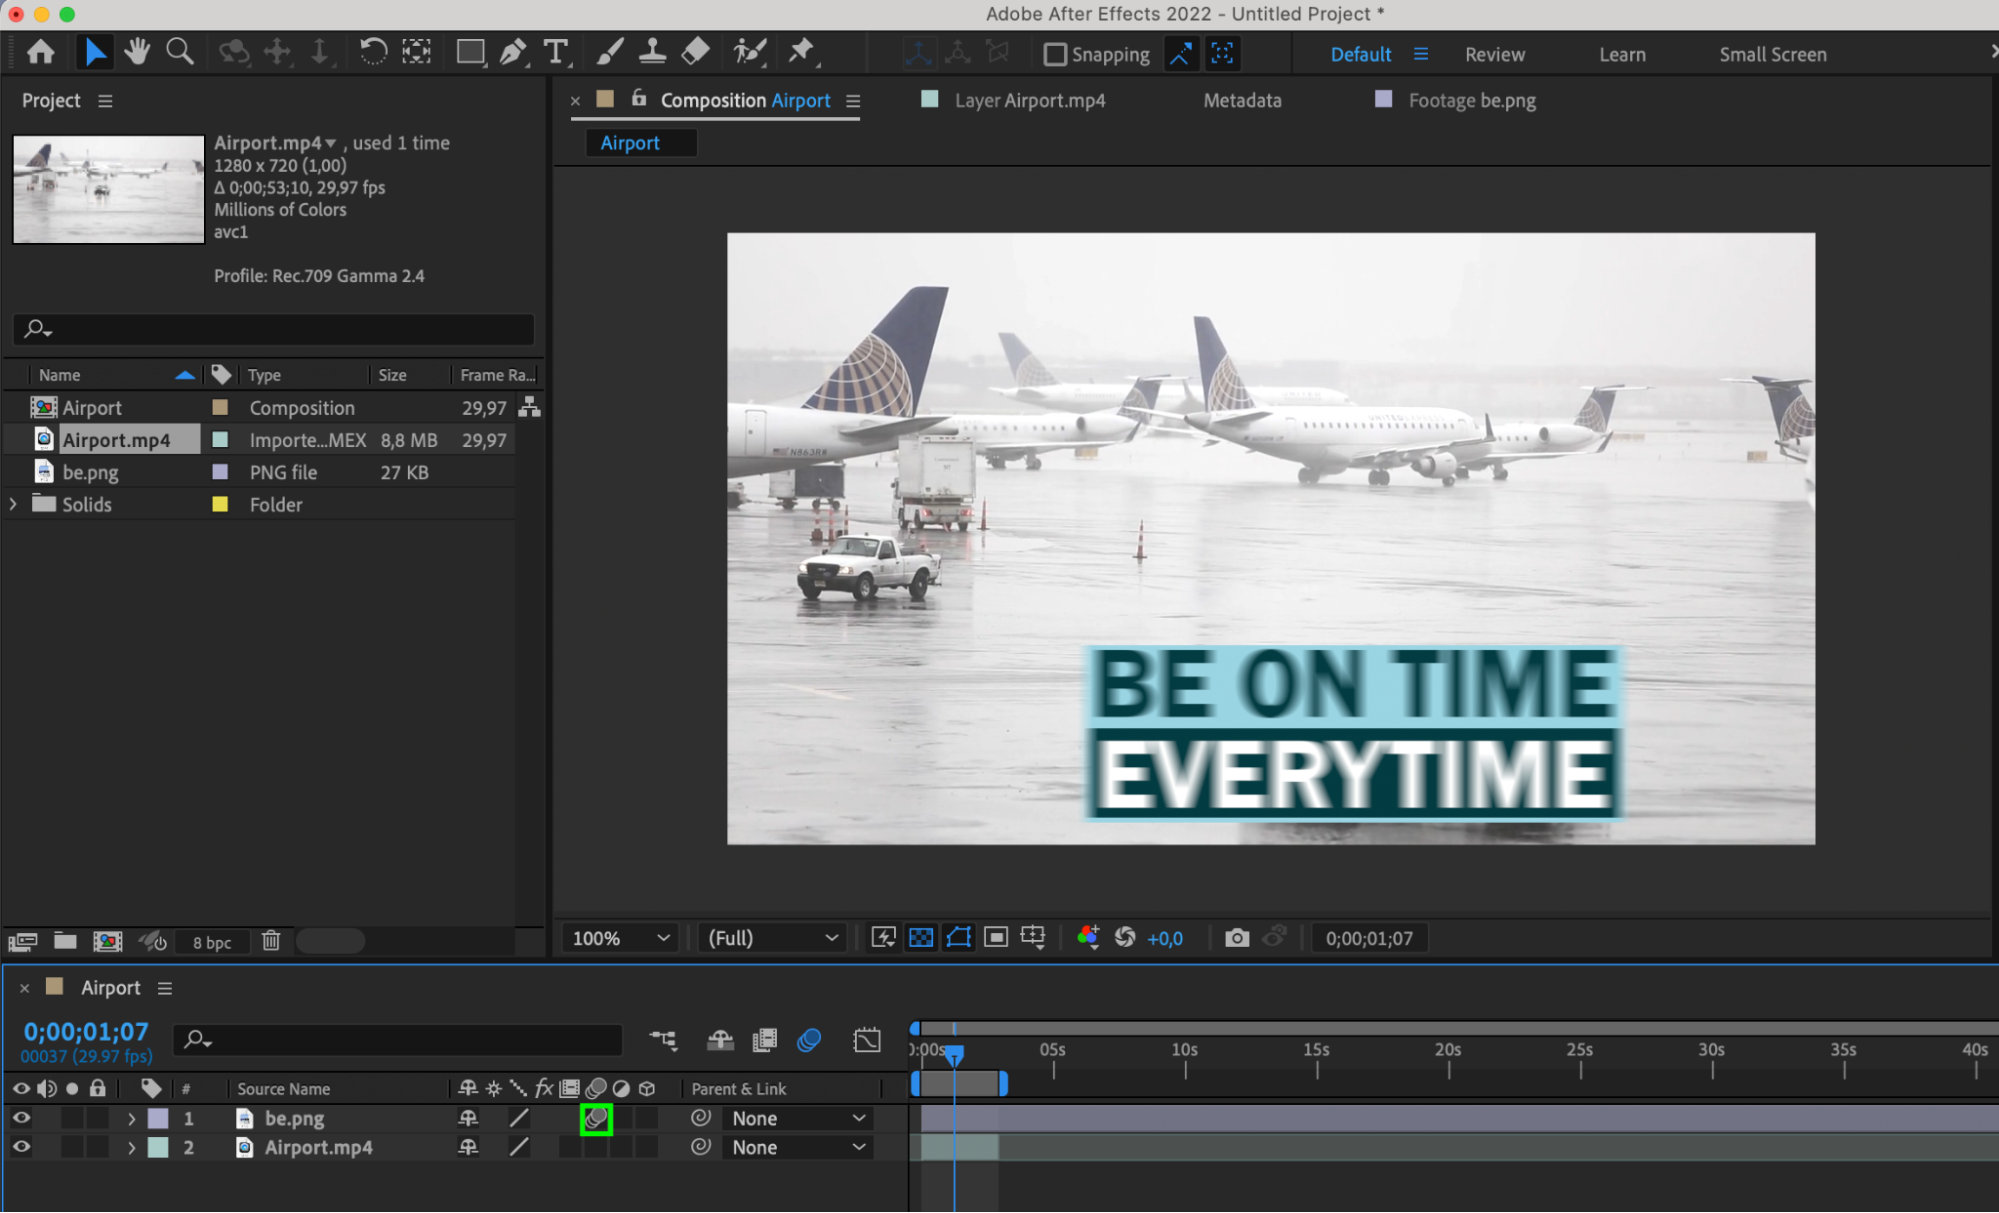This screenshot has width=1999, height=1213.
Task: Expand the Solids folder
Action: tap(13, 504)
